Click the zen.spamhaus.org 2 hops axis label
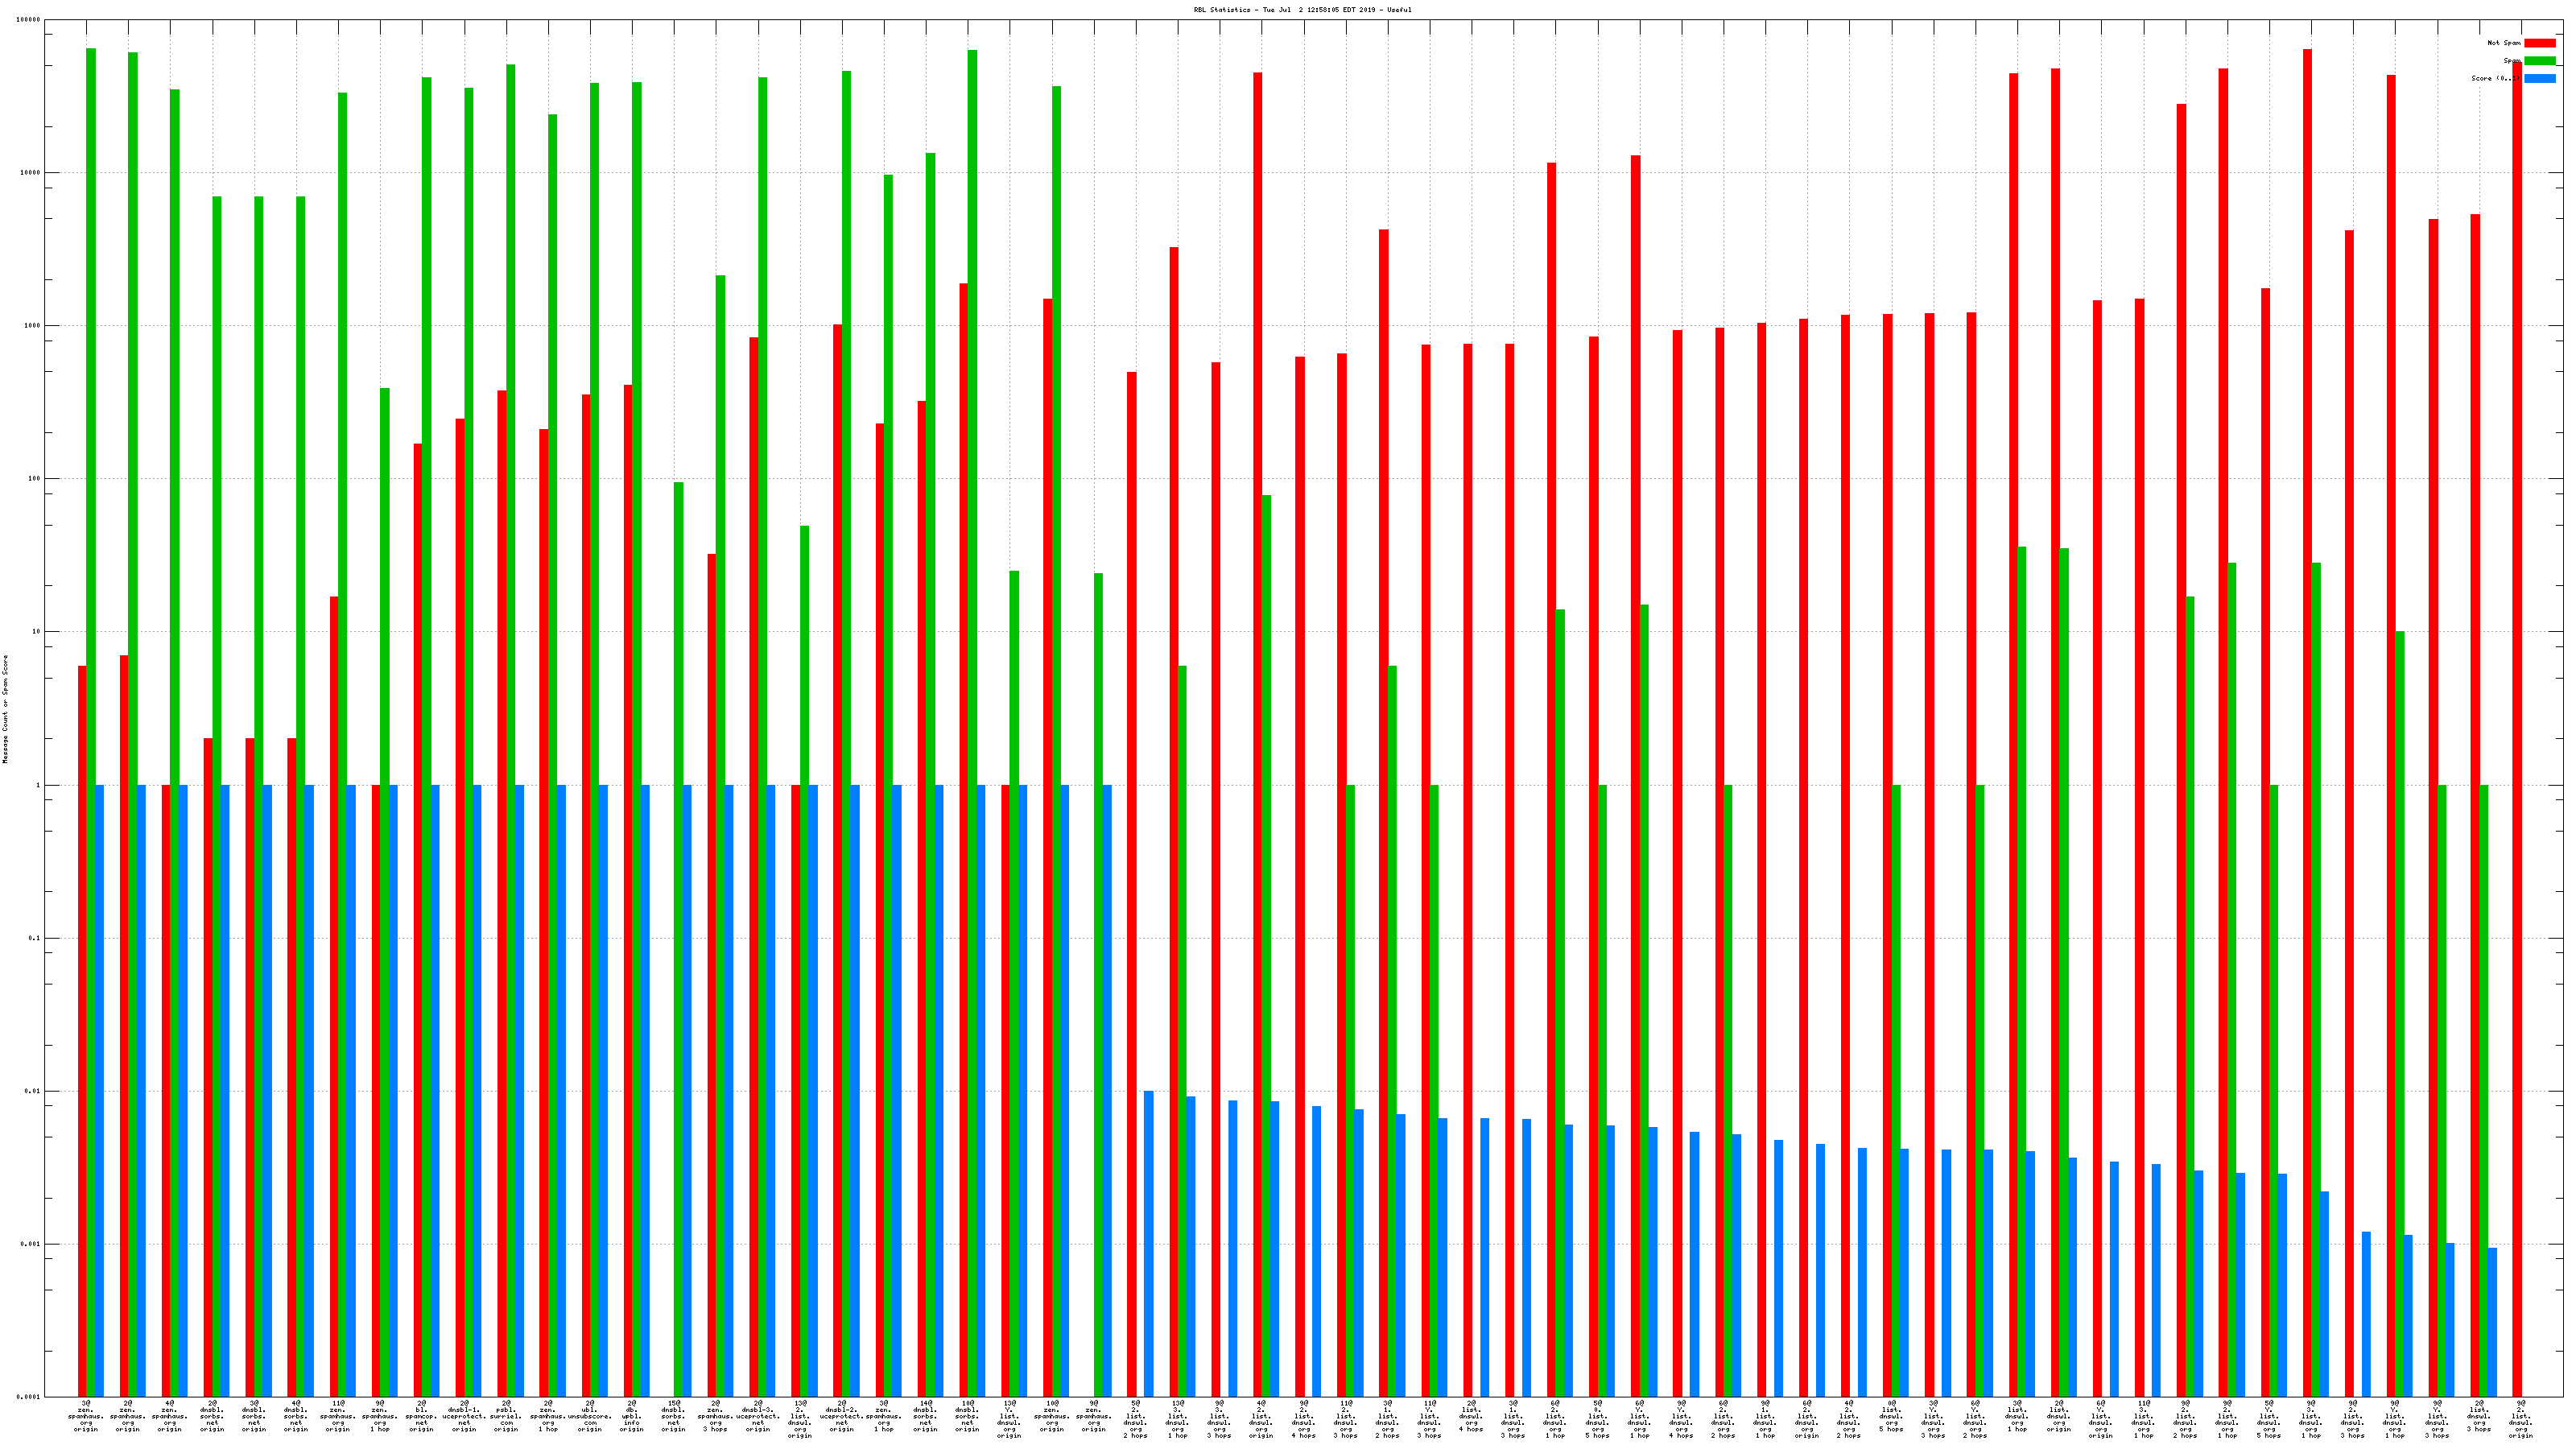The height and width of the screenshot is (1449, 2576). click(x=127, y=1416)
